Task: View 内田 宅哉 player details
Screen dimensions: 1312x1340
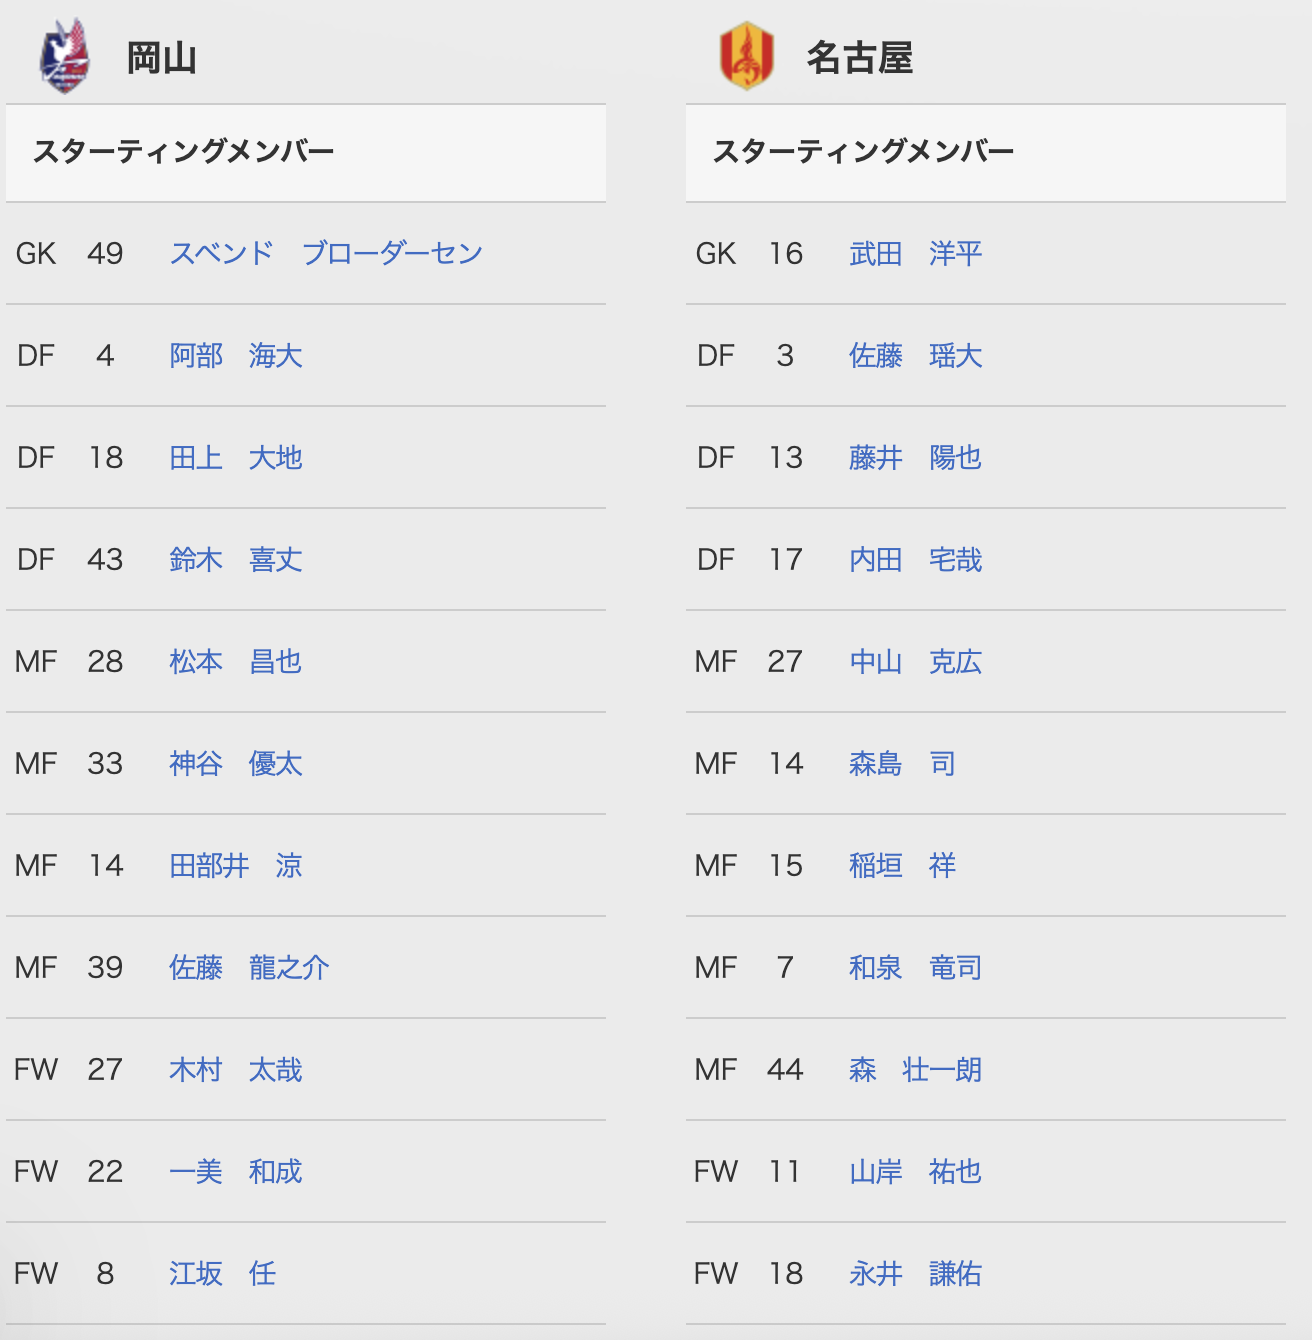Action: pyautogui.click(x=916, y=559)
